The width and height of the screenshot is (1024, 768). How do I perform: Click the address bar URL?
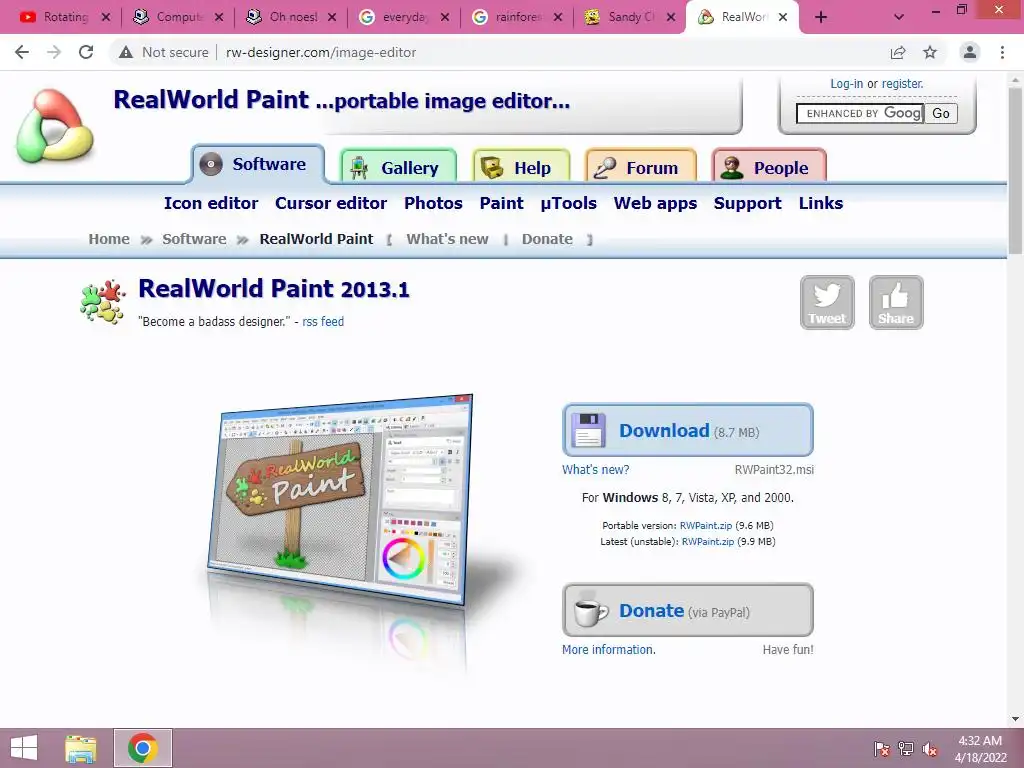pos(321,52)
